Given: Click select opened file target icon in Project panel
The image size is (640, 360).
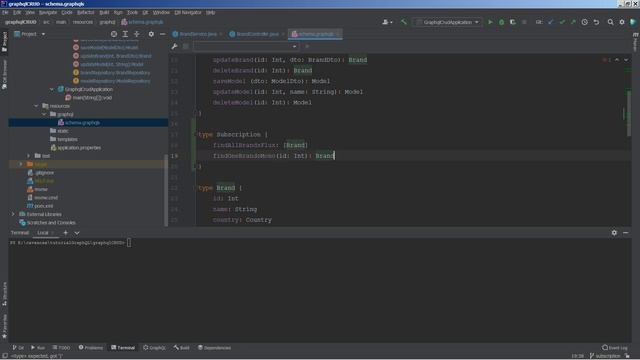Looking at the screenshot, I should 114,34.
